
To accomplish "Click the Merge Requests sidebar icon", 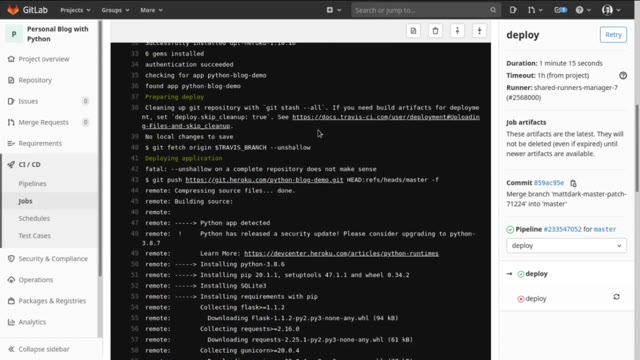I will (11, 122).
